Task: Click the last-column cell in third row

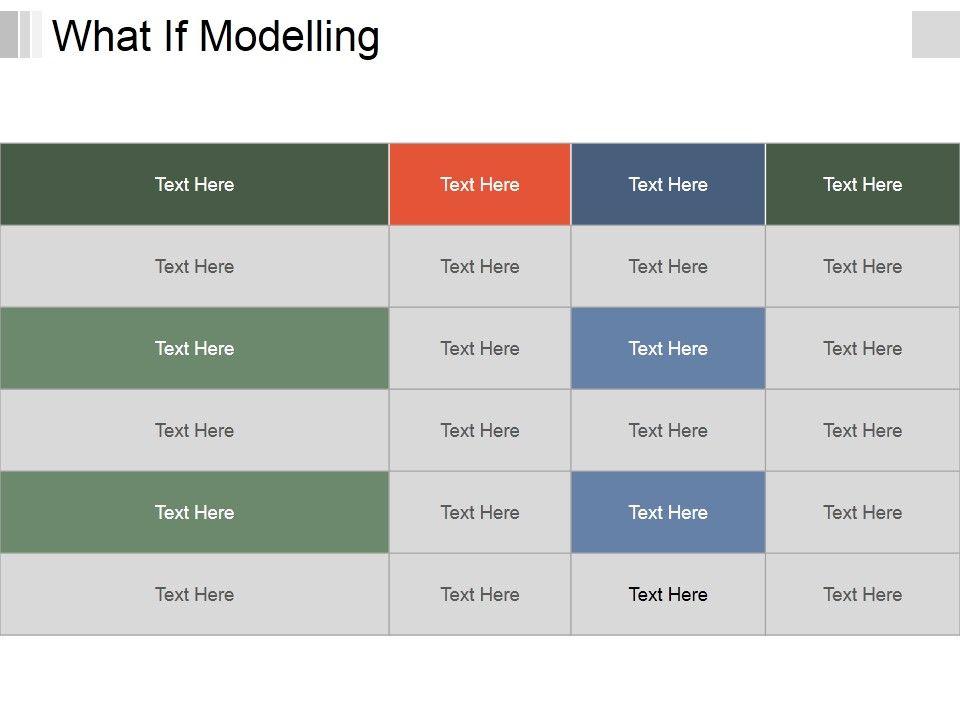Action: coord(862,348)
